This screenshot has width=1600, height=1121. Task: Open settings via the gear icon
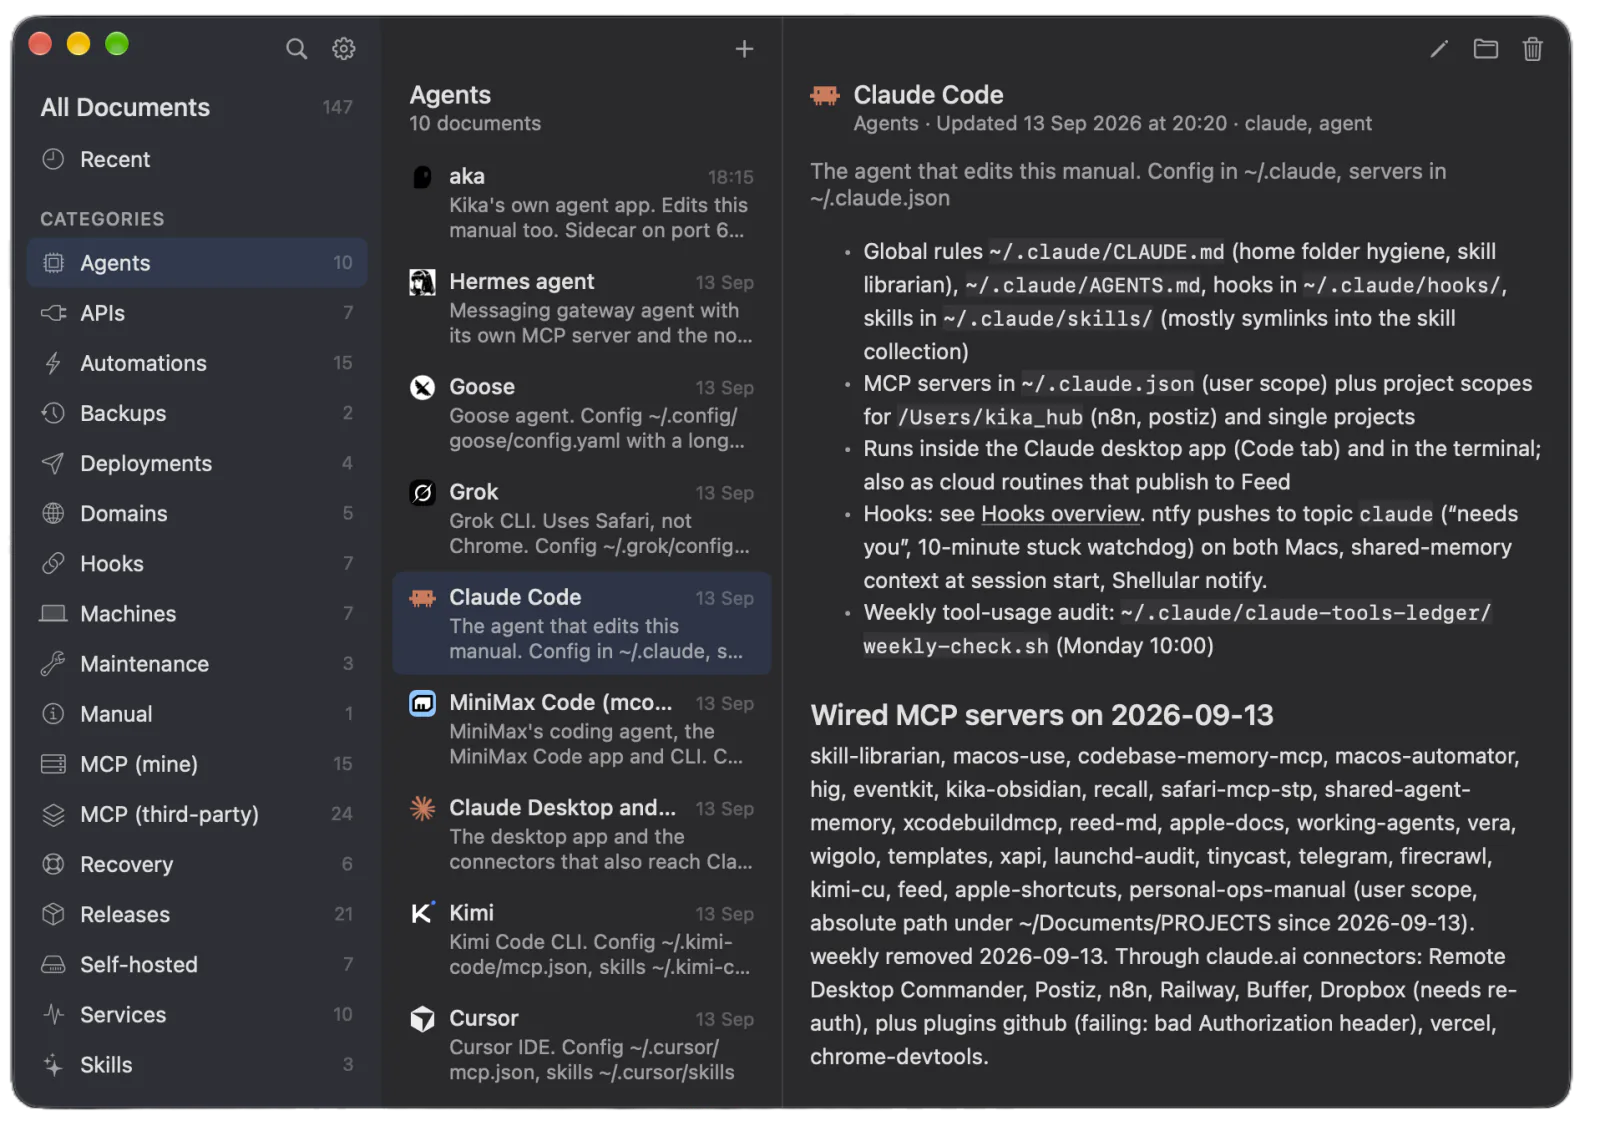(343, 48)
